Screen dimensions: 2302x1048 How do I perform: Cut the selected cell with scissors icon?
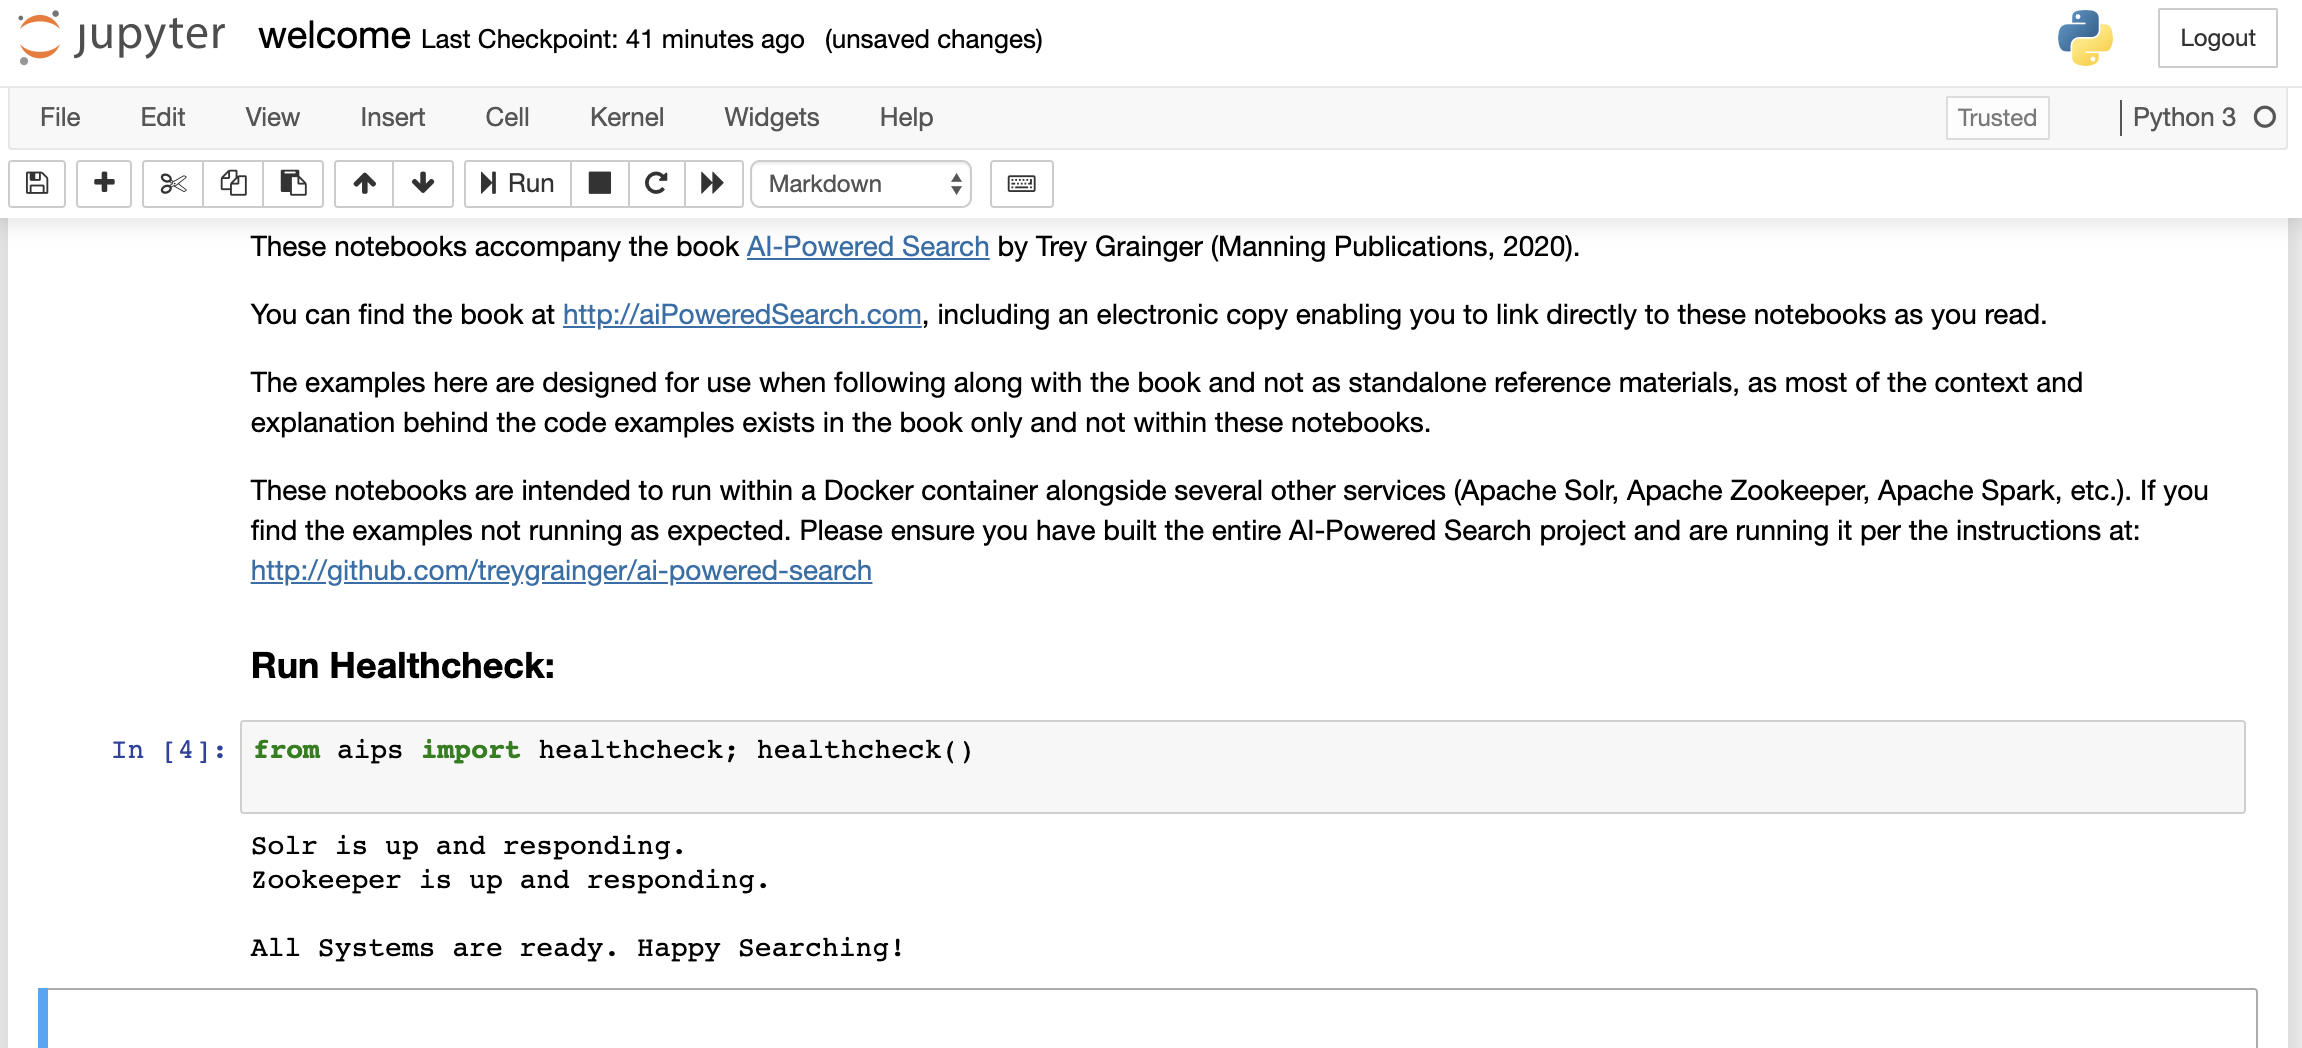(x=171, y=184)
